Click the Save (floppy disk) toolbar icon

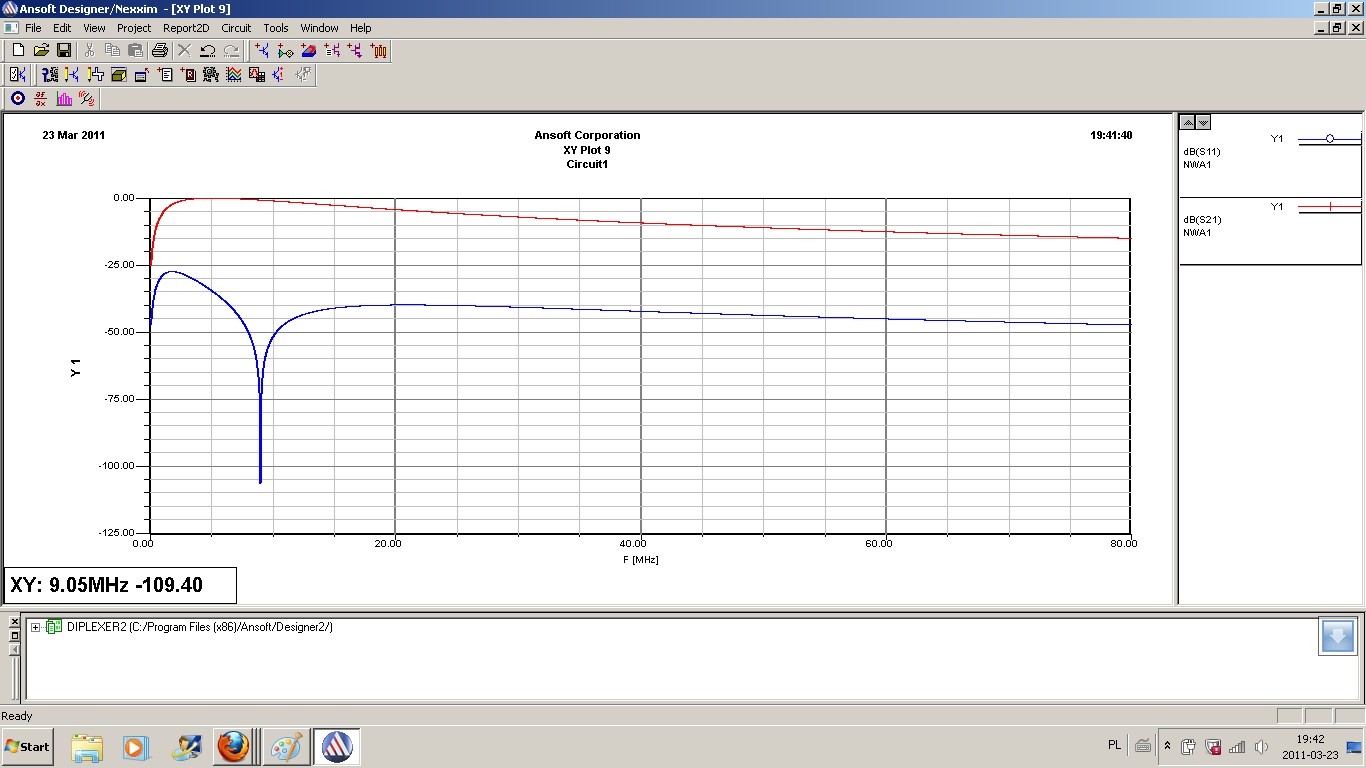pos(63,50)
